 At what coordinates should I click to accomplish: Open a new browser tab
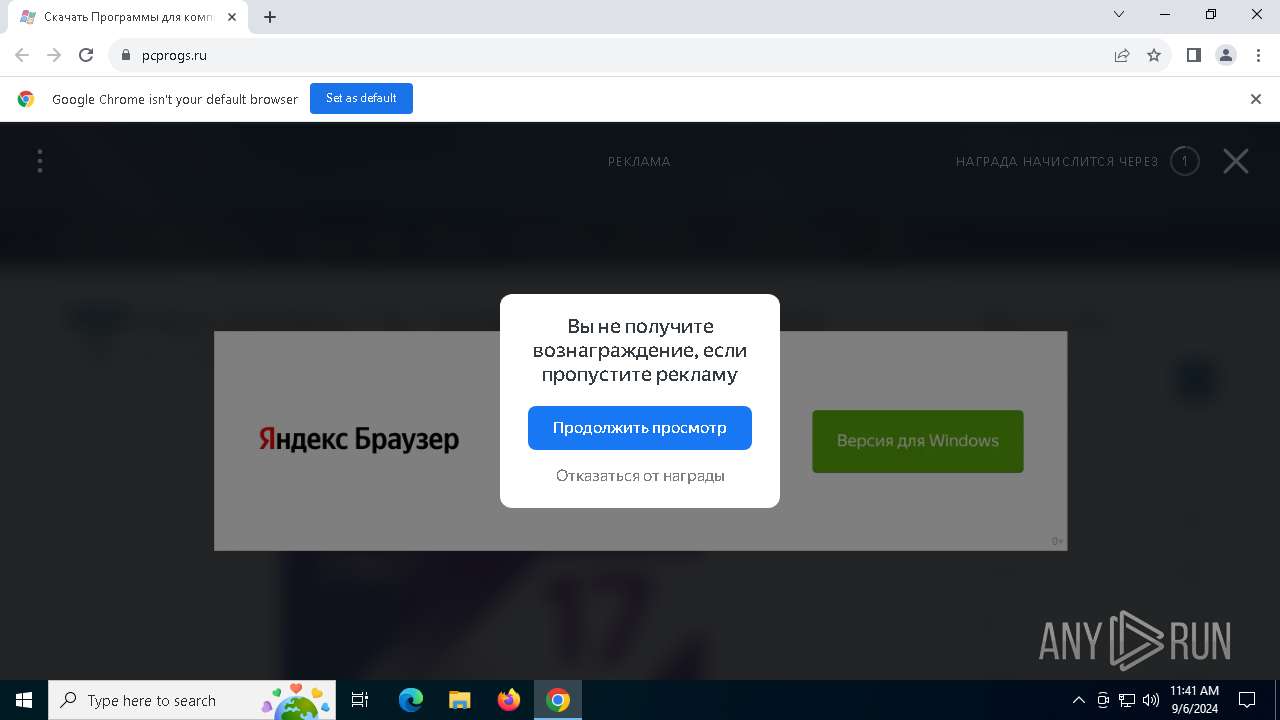[x=270, y=17]
